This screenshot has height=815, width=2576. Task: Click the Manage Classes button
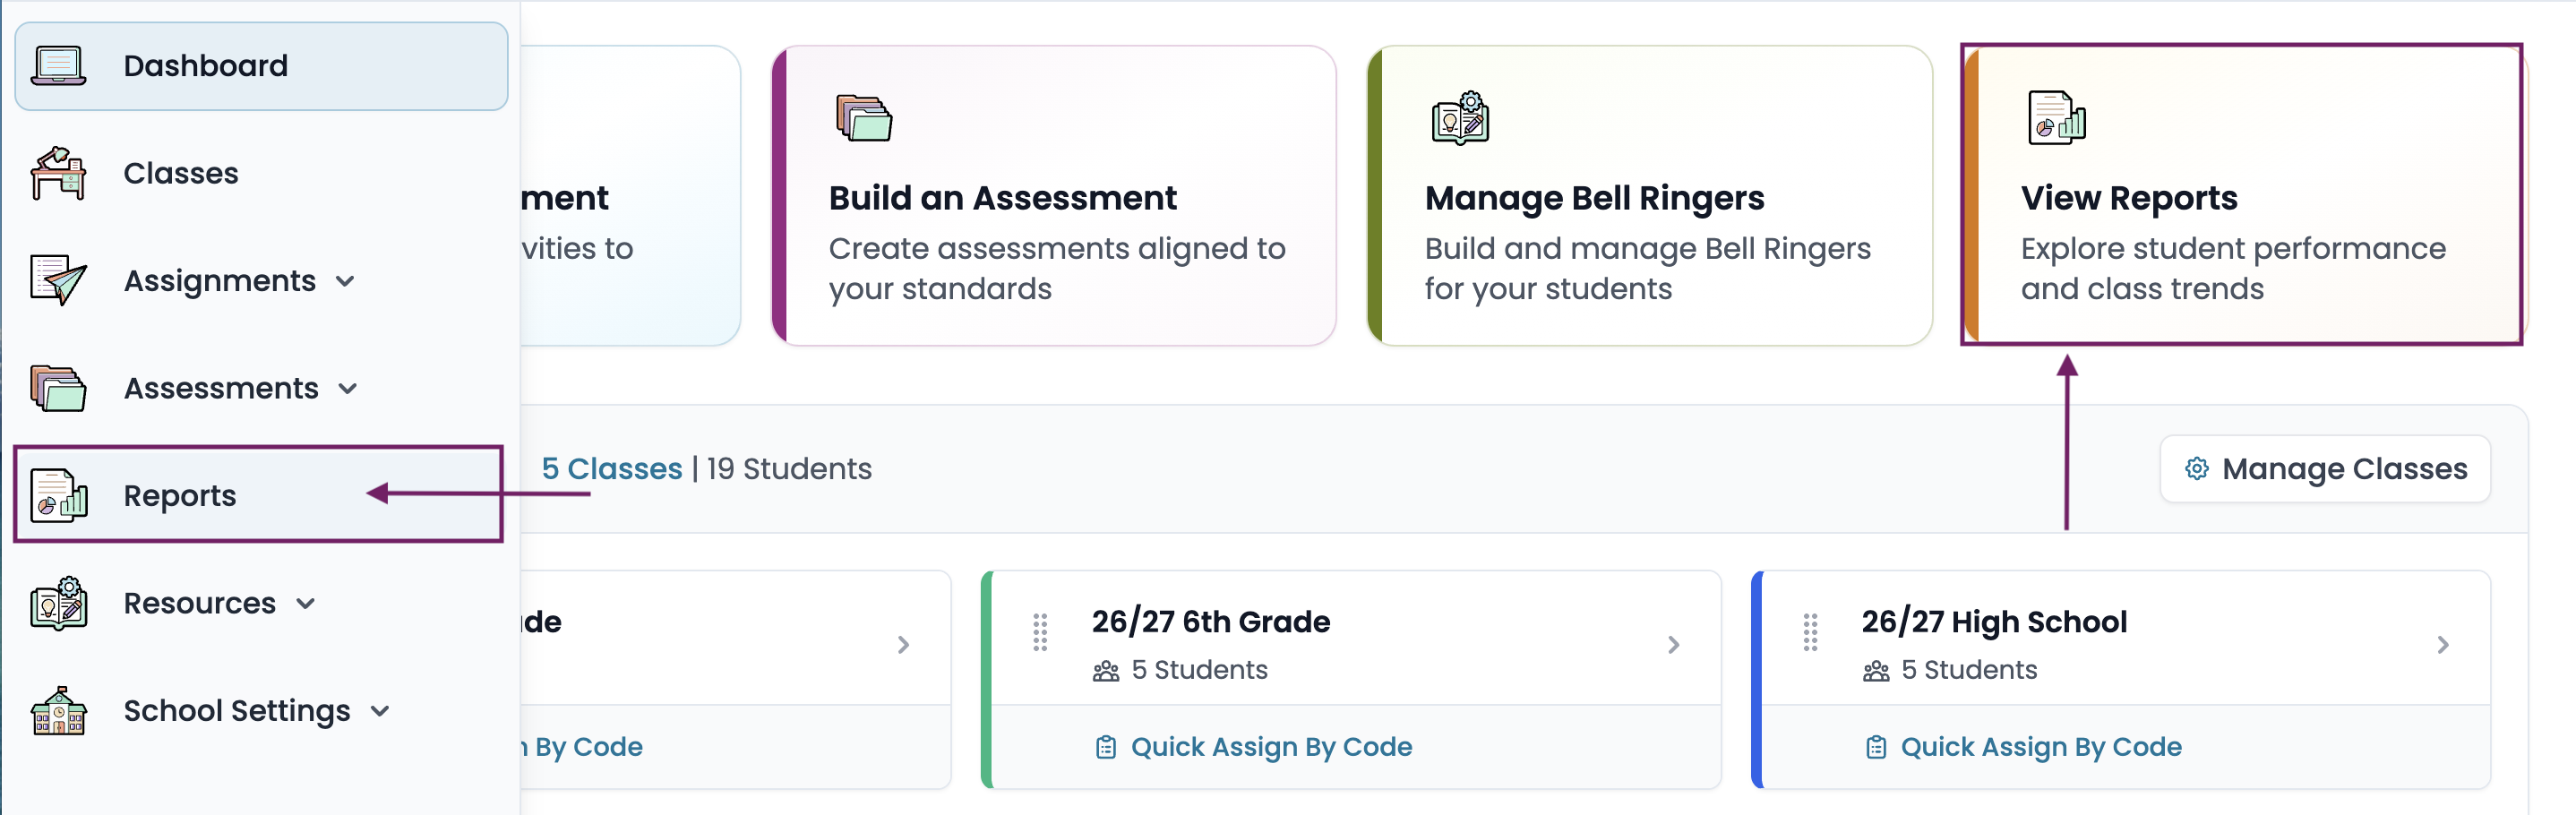click(2324, 469)
